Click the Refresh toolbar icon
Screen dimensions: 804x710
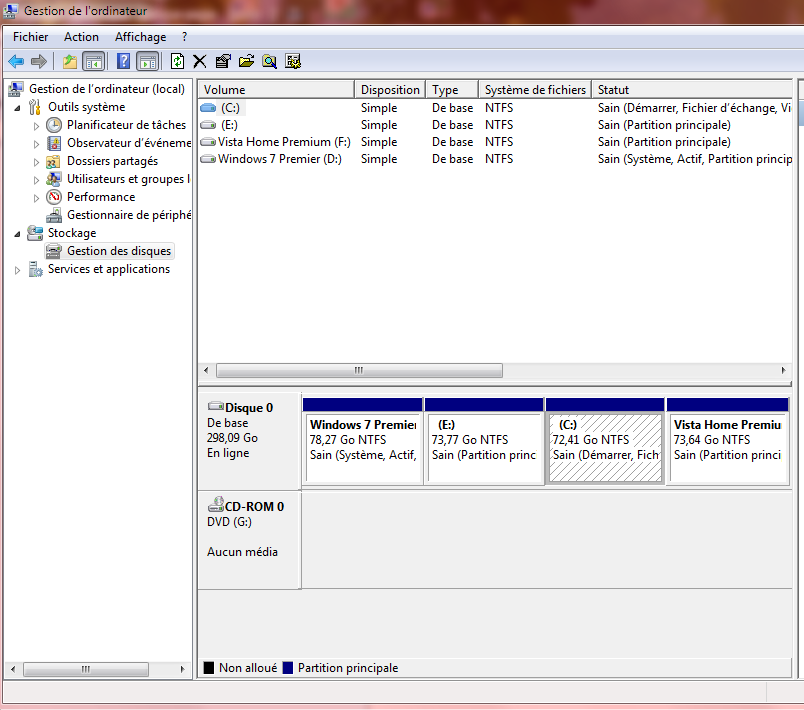click(x=177, y=62)
